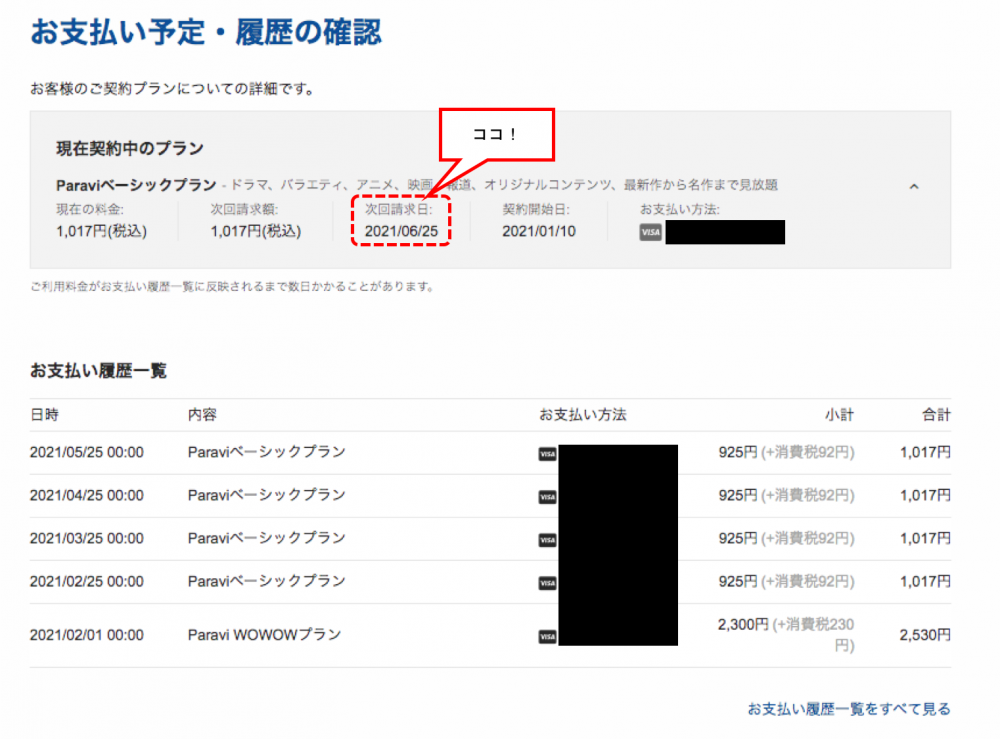
Task: Collapse the current plan details chevron
Action: 914,186
